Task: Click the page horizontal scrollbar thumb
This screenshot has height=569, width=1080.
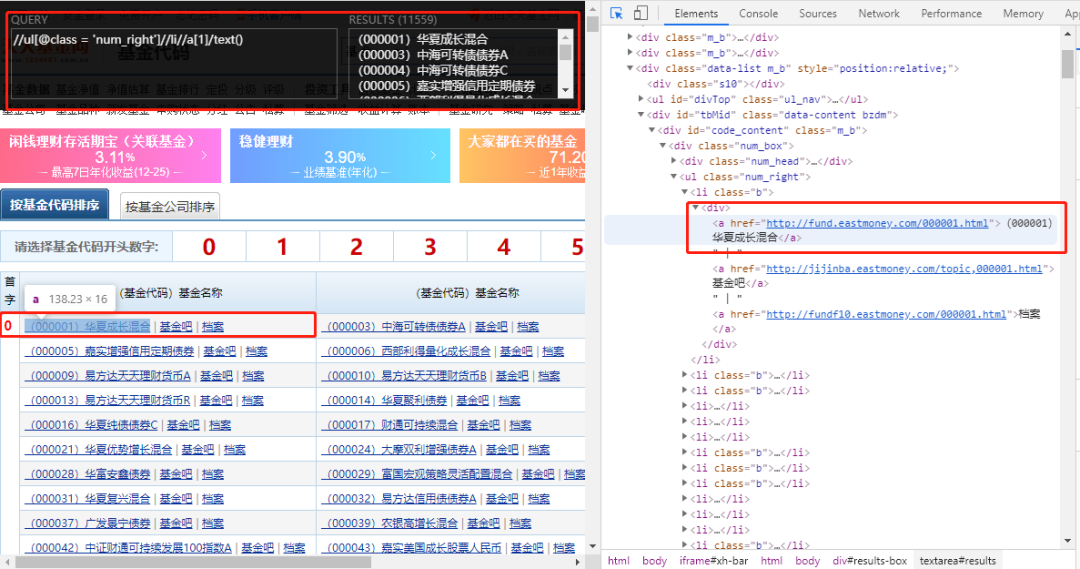Action: (x=193, y=562)
